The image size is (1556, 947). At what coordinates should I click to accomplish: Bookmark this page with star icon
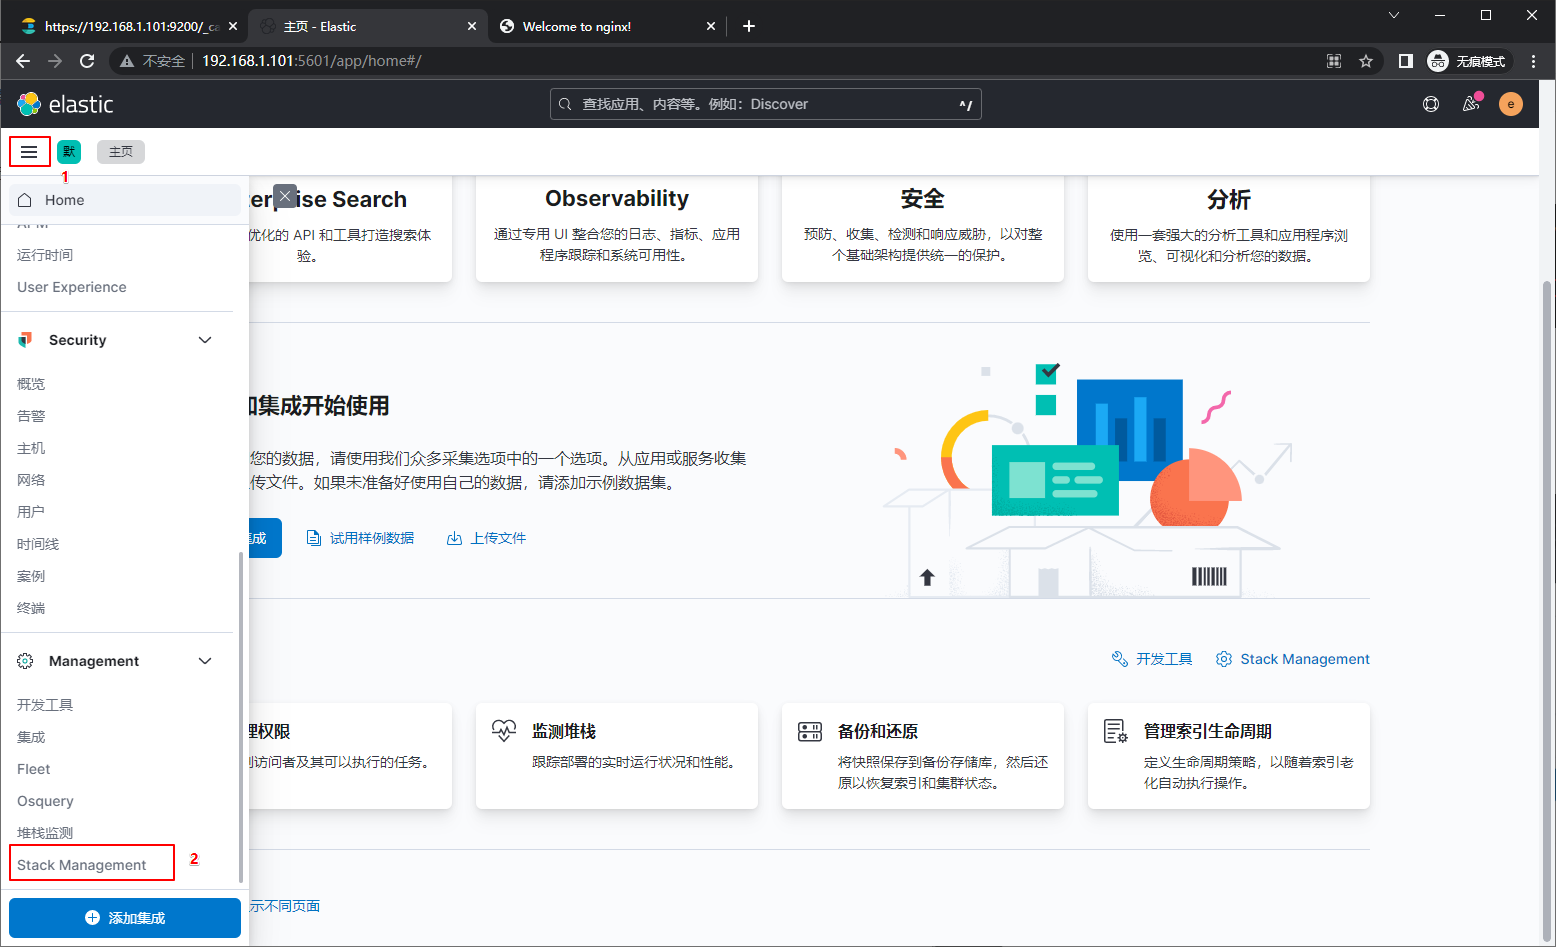1366,61
